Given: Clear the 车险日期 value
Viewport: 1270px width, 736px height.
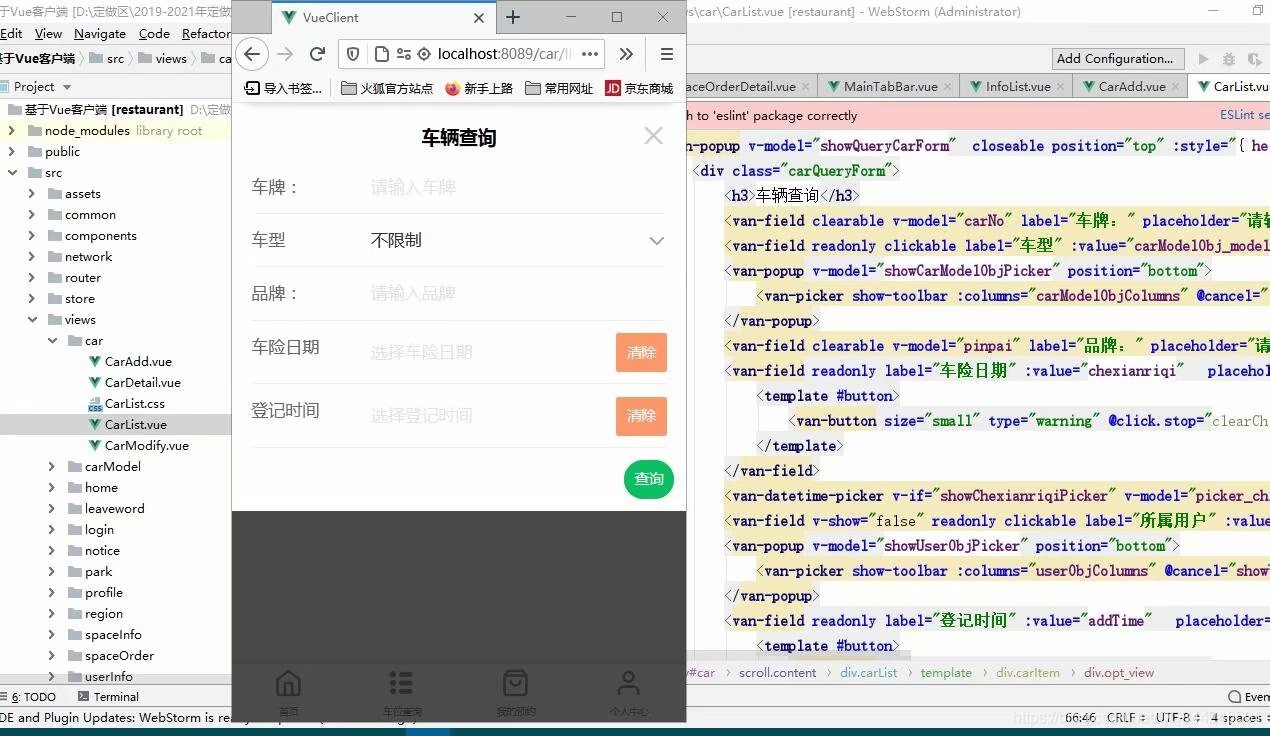Looking at the screenshot, I should click(x=641, y=352).
